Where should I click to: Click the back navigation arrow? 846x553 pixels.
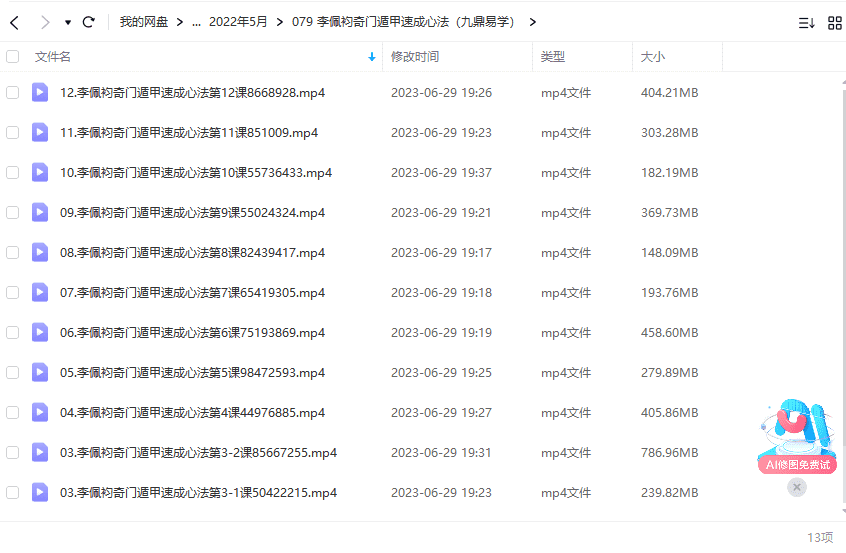15,22
